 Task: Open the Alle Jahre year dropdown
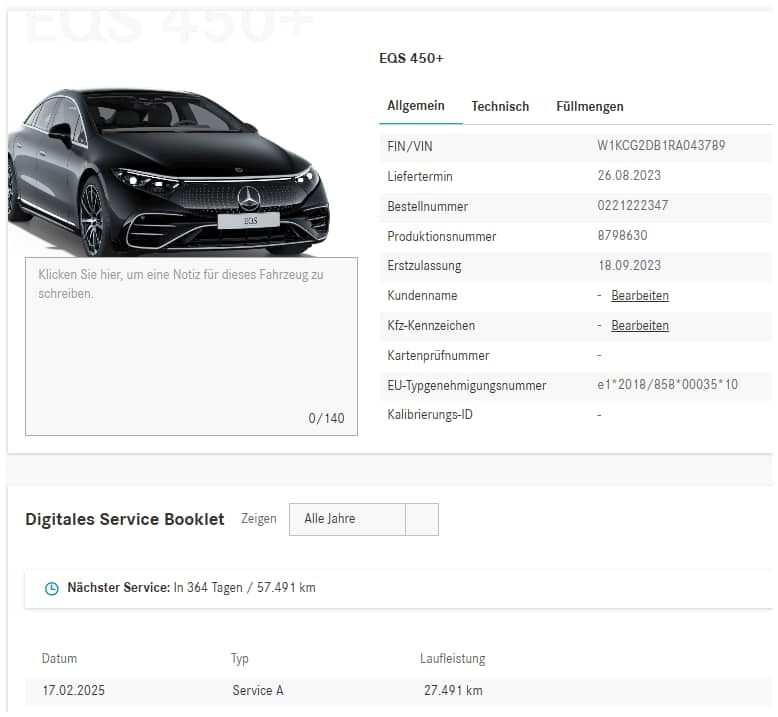tap(364, 519)
